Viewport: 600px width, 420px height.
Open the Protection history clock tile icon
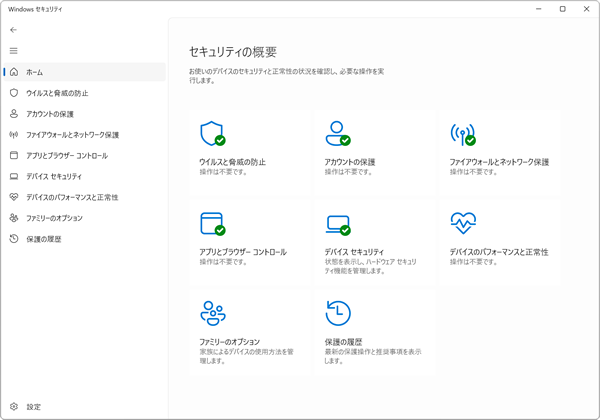click(336, 312)
